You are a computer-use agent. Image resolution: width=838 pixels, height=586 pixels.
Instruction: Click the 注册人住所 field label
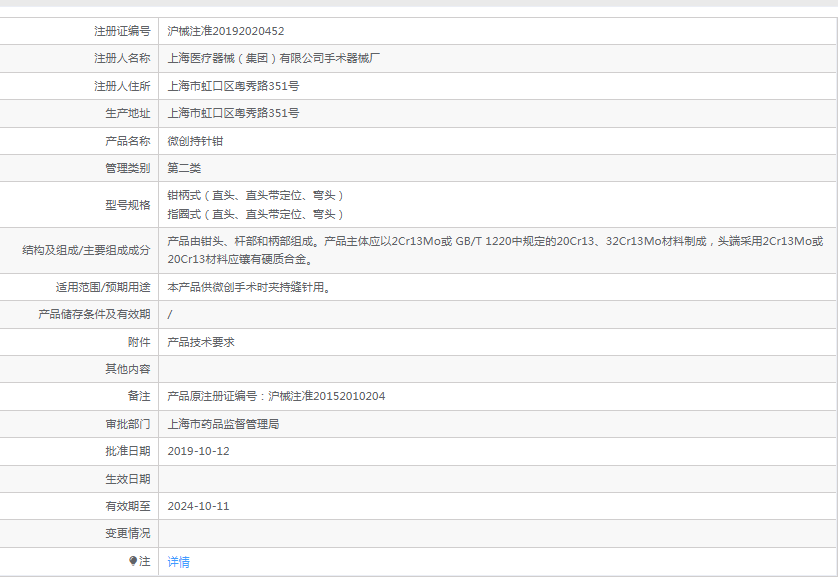pyautogui.click(x=122, y=86)
